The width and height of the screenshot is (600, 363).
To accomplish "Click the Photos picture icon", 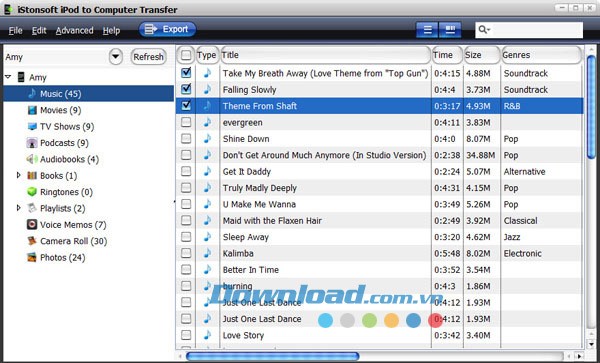I will [32, 257].
